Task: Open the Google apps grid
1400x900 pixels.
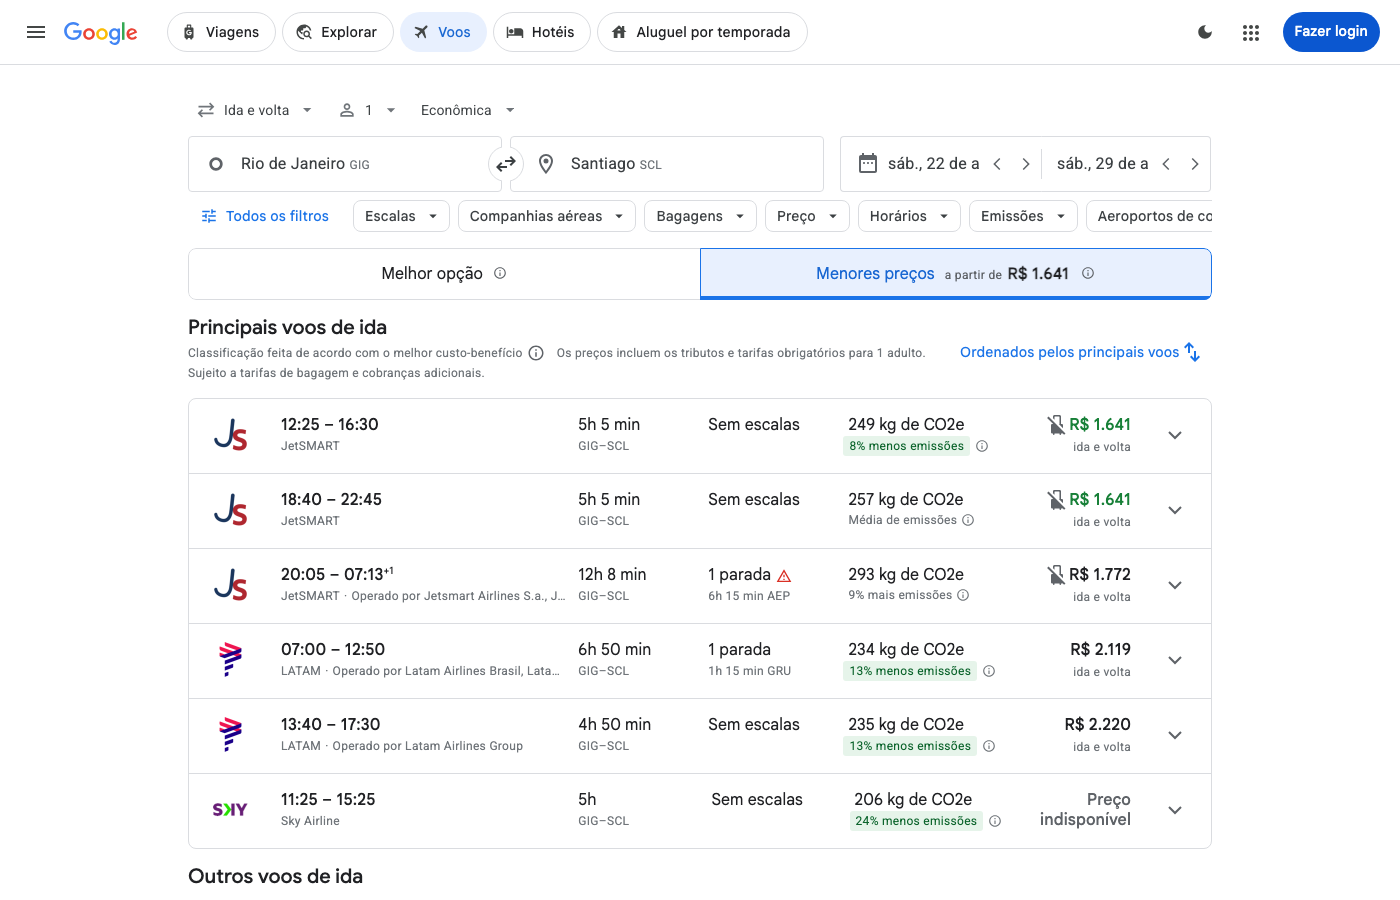Action: point(1251,32)
